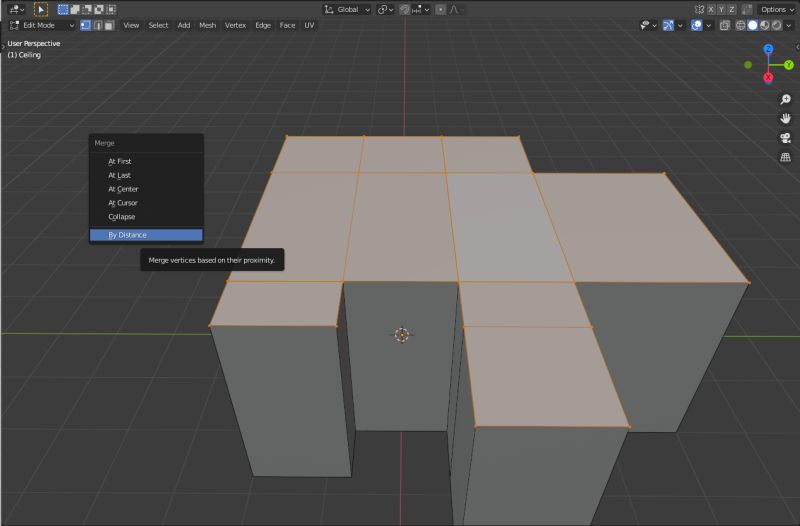Enable edge select mode
The image size is (800, 526).
97,25
